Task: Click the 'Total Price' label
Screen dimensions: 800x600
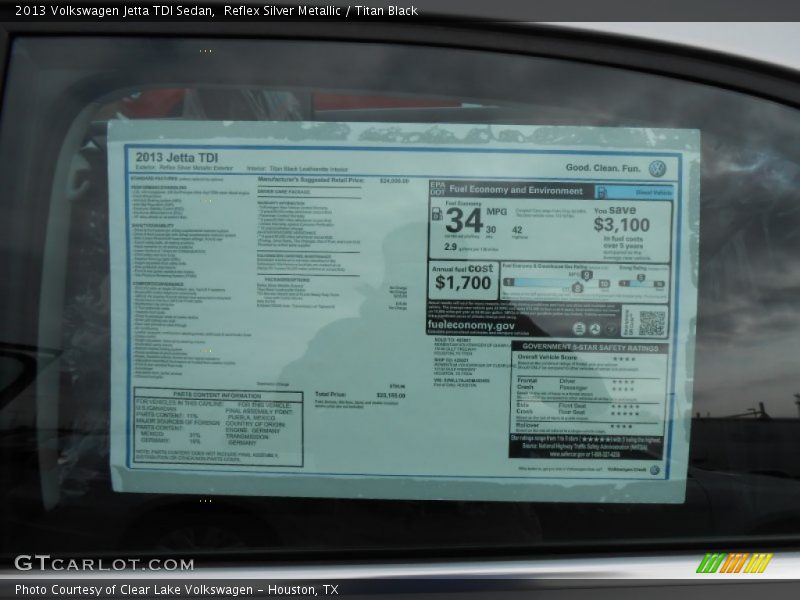Action: pos(330,394)
